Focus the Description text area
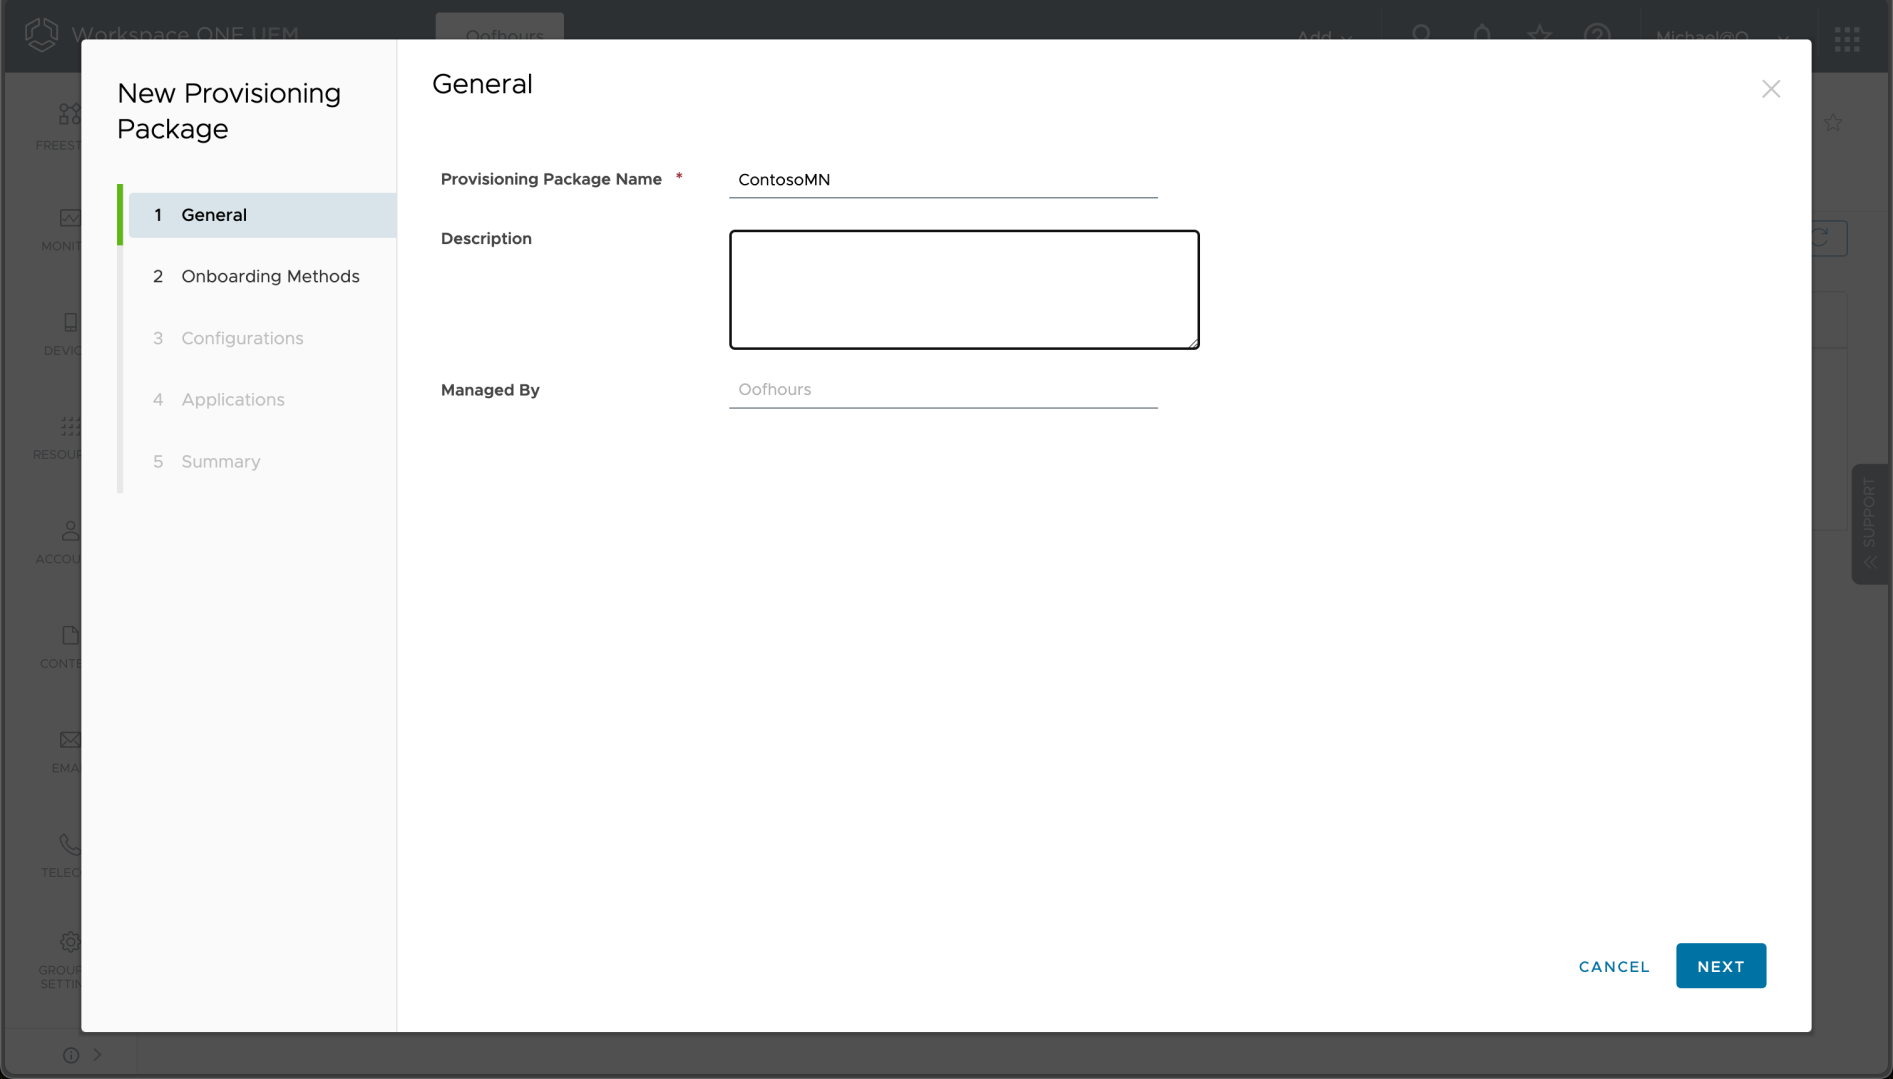Viewport: 1893px width, 1079px height. 963,290
